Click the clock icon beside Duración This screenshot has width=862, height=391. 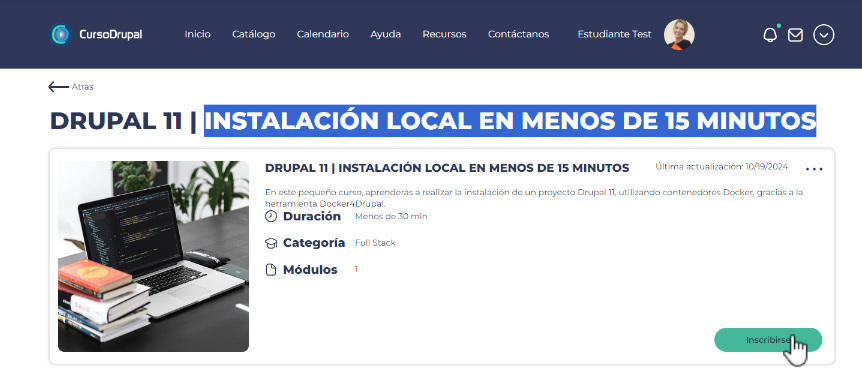(270, 216)
